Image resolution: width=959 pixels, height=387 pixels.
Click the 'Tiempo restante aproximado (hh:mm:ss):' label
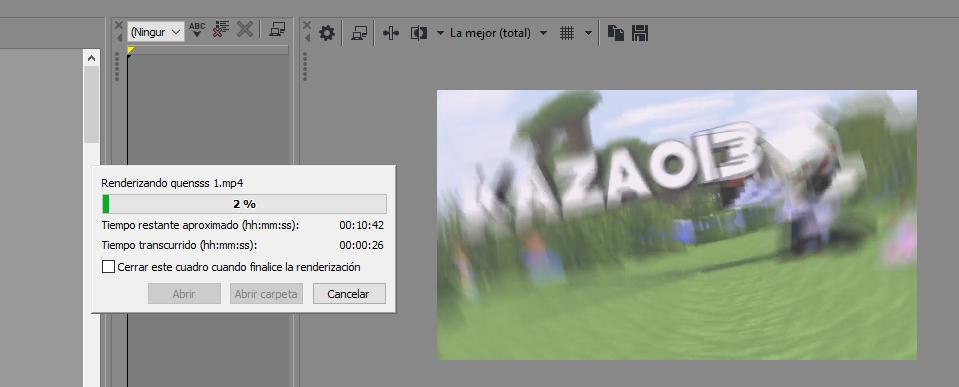(x=200, y=225)
